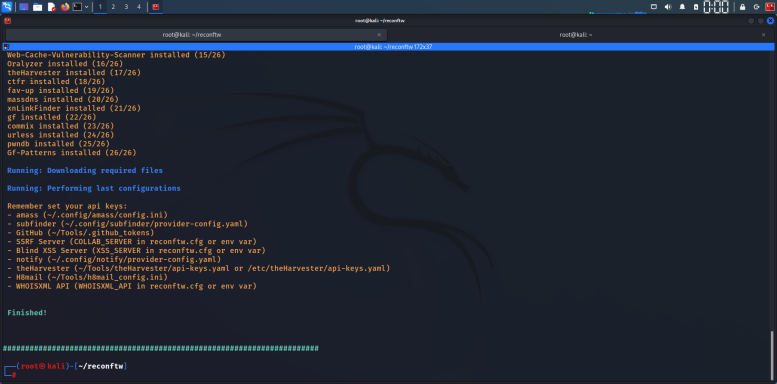Click the theHarvester api-keys.yaml line
Screen dimensions: 777x384
pyautogui.click(x=199, y=269)
